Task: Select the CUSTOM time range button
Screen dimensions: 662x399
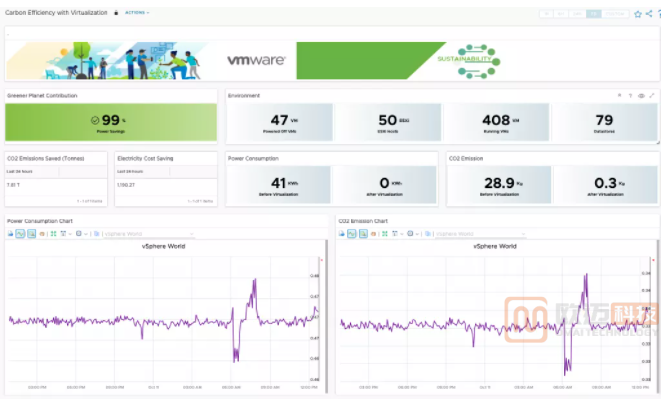Action: tap(614, 14)
